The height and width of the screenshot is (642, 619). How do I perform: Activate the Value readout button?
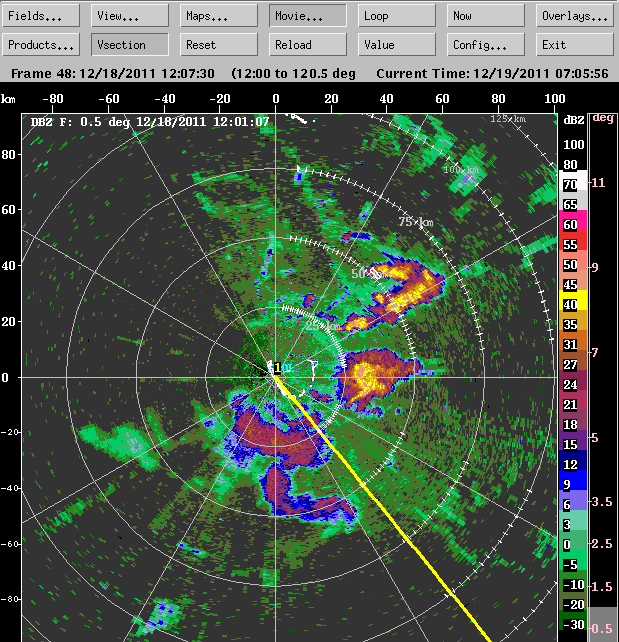click(x=397, y=44)
